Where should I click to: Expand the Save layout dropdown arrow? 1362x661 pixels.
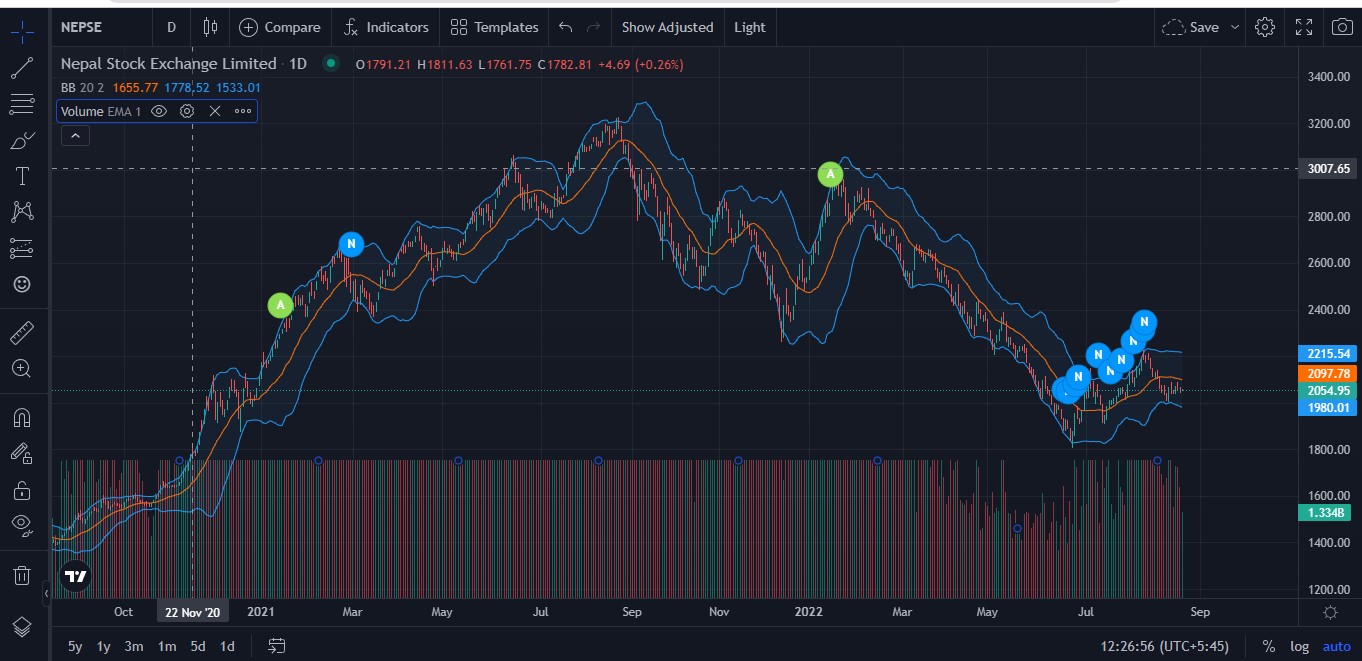point(1235,27)
